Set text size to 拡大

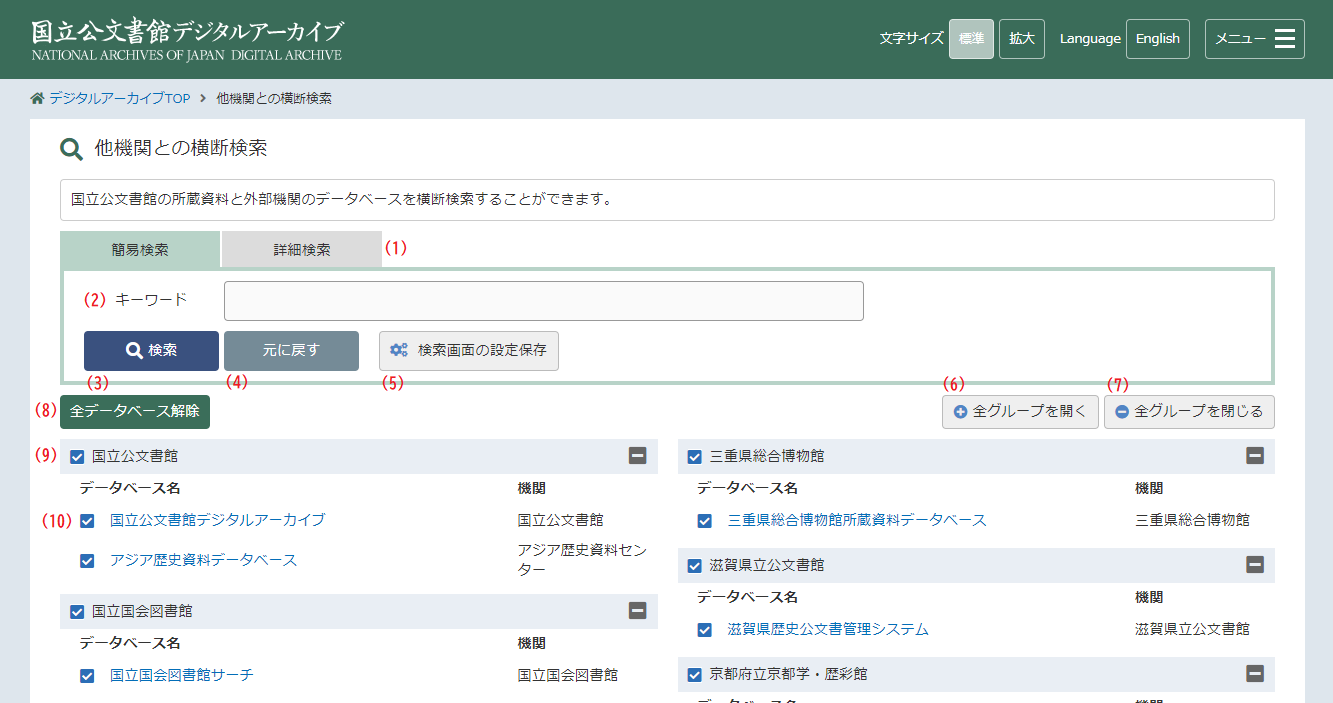[1022, 39]
